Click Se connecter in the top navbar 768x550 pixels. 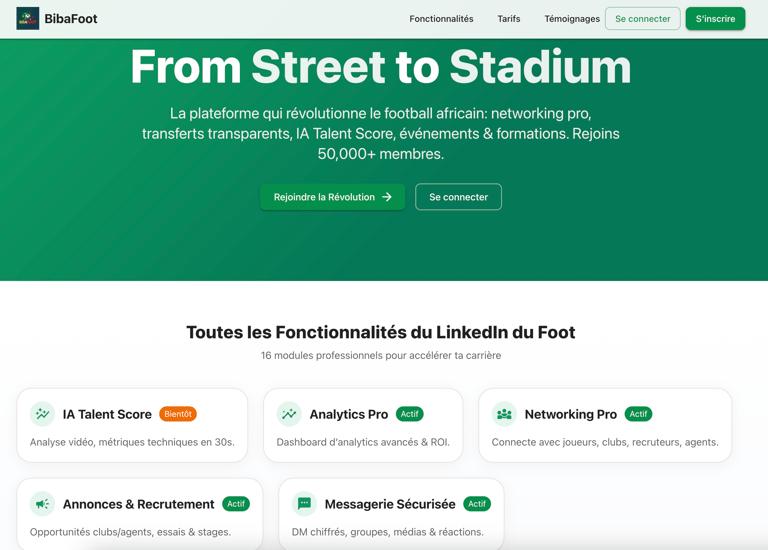pyautogui.click(x=642, y=19)
